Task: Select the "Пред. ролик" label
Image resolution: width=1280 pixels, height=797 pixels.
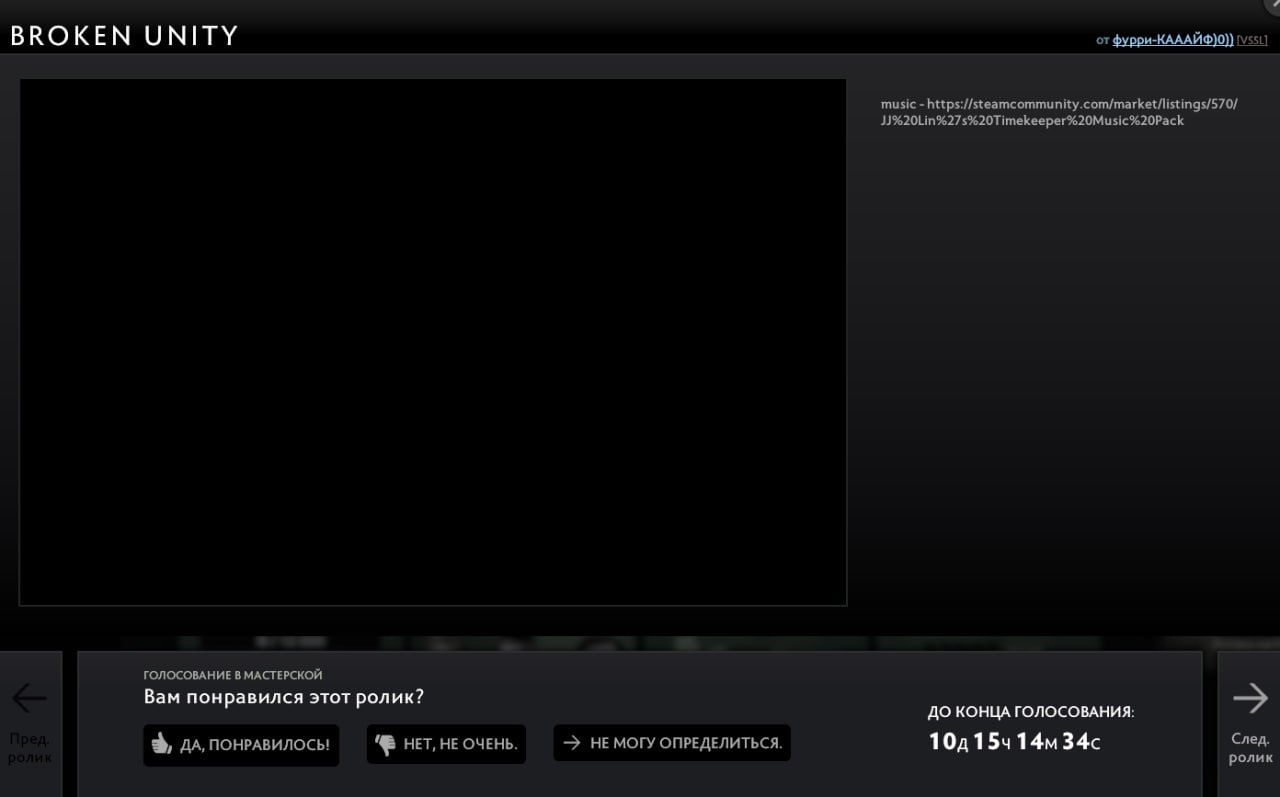Action: point(29,748)
